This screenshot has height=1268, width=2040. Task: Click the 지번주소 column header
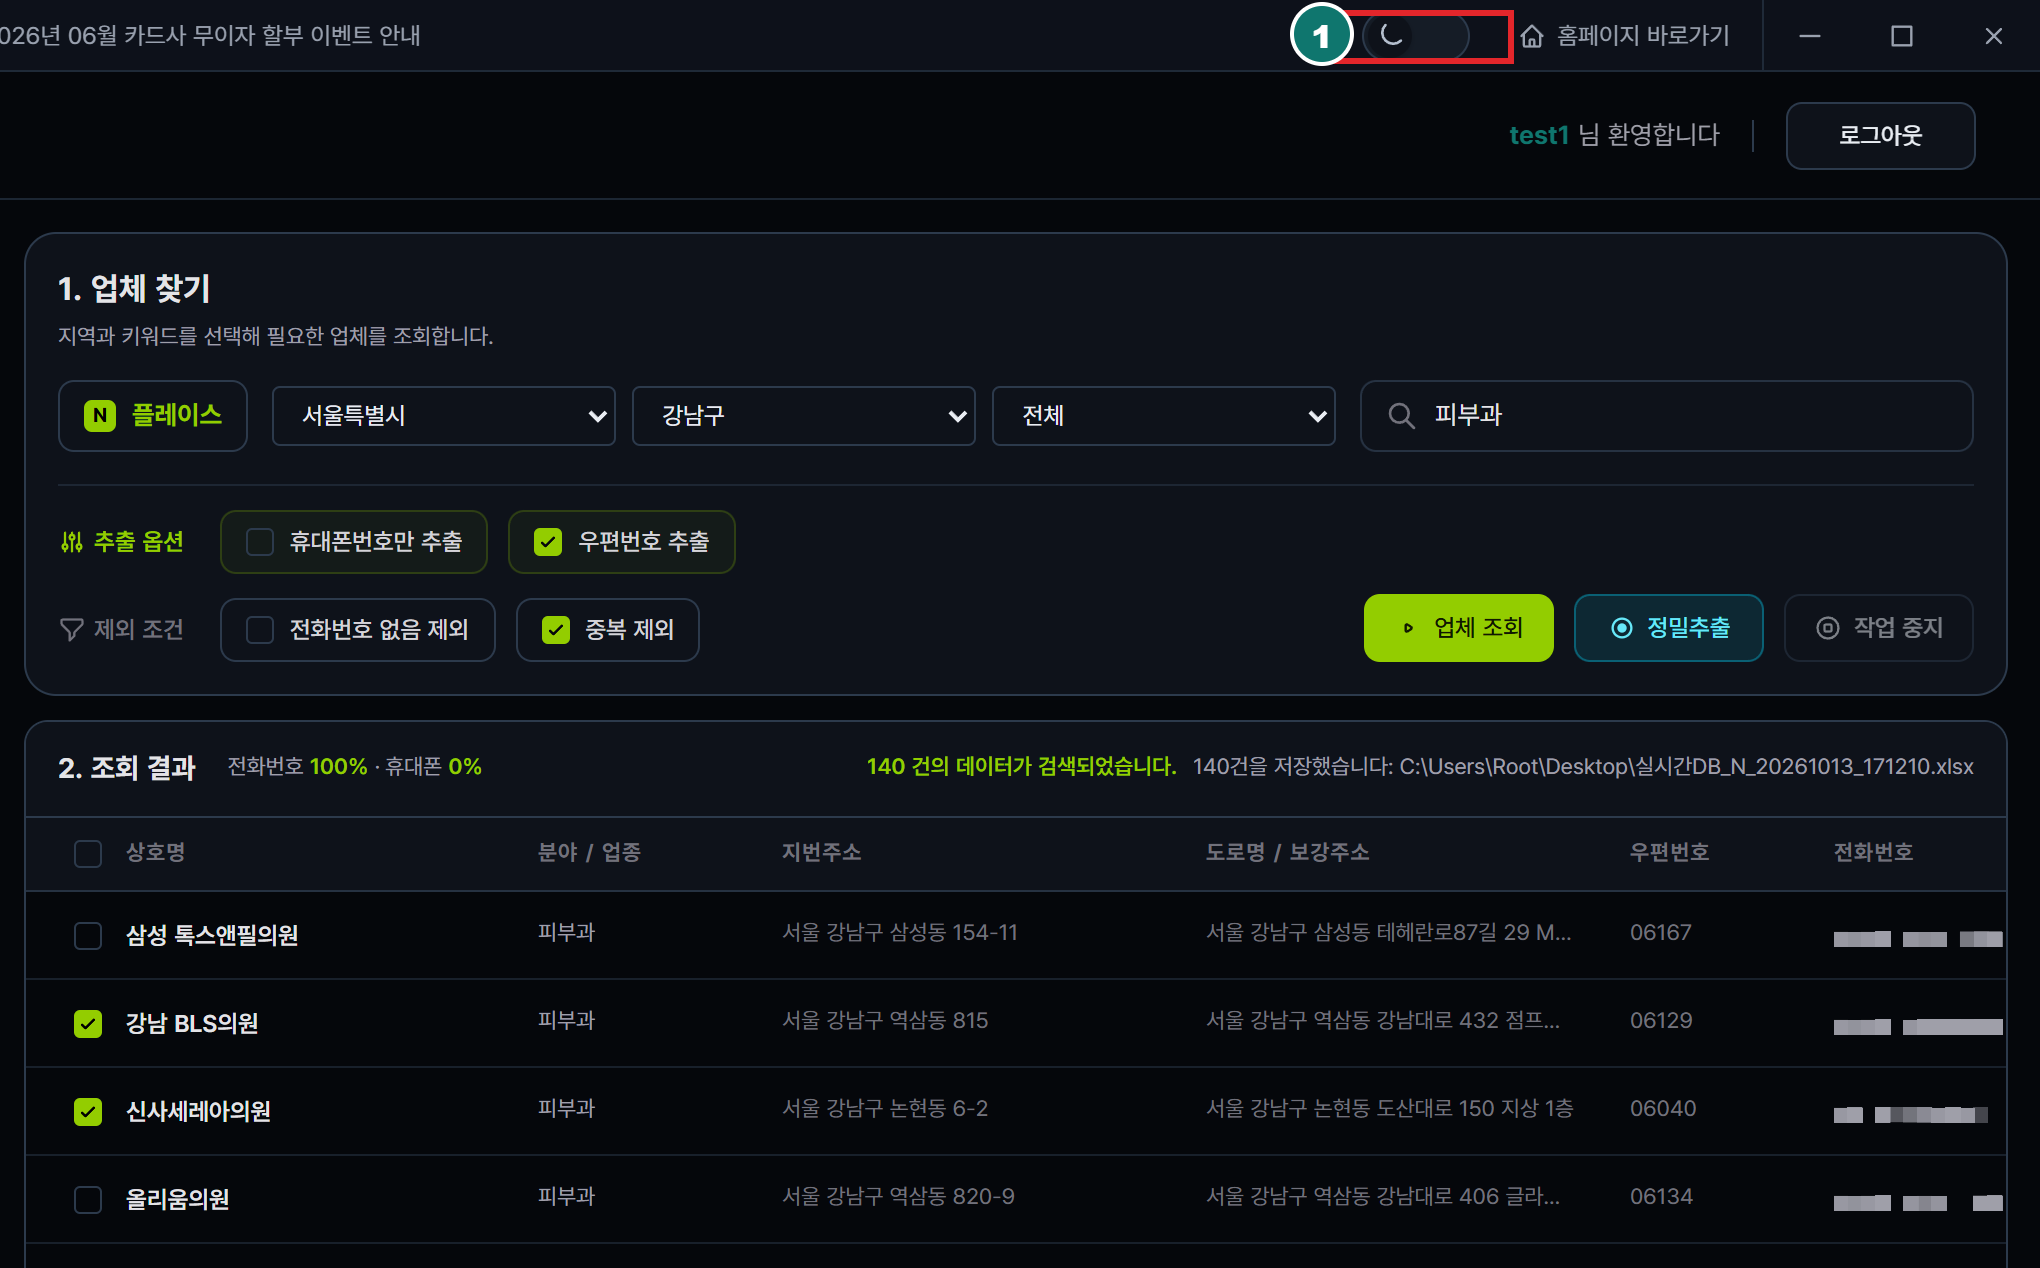[822, 852]
